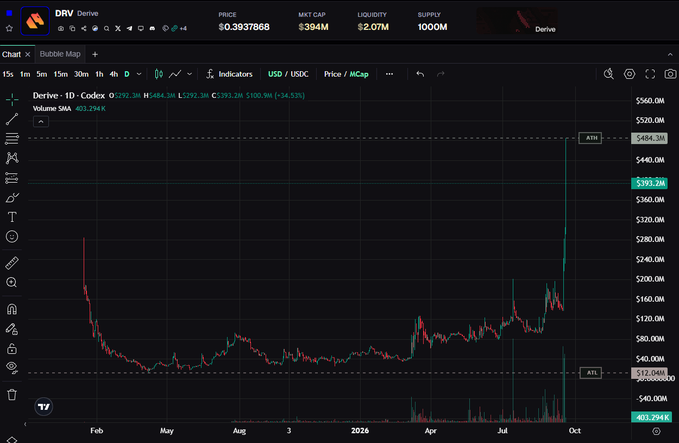Screen dimensions: 679x443
Task: Toggle stay in drawing mode
Action: pos(12,329)
